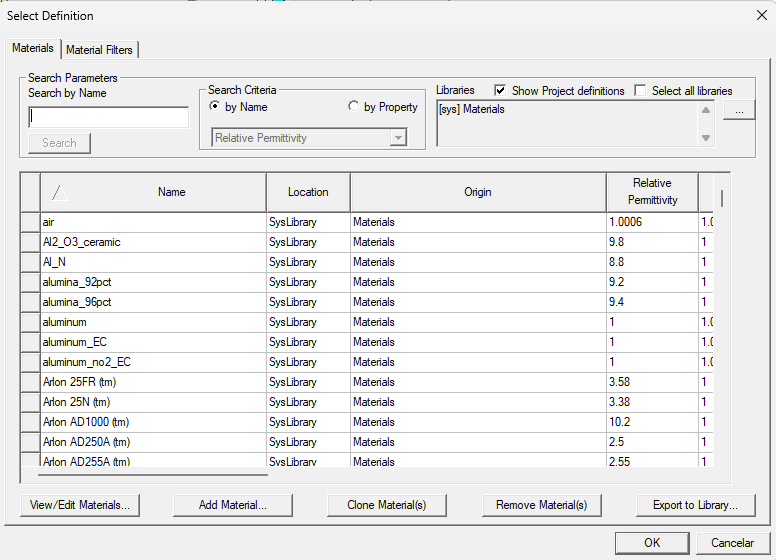Toggle Show Project definitions checkbox
The height and width of the screenshot is (560, 776).
500,91
